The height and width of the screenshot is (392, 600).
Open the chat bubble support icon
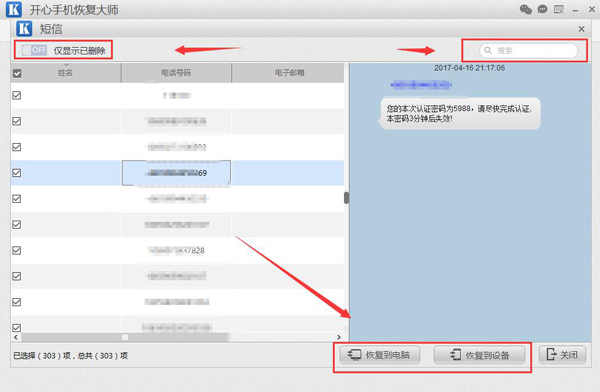coord(542,9)
